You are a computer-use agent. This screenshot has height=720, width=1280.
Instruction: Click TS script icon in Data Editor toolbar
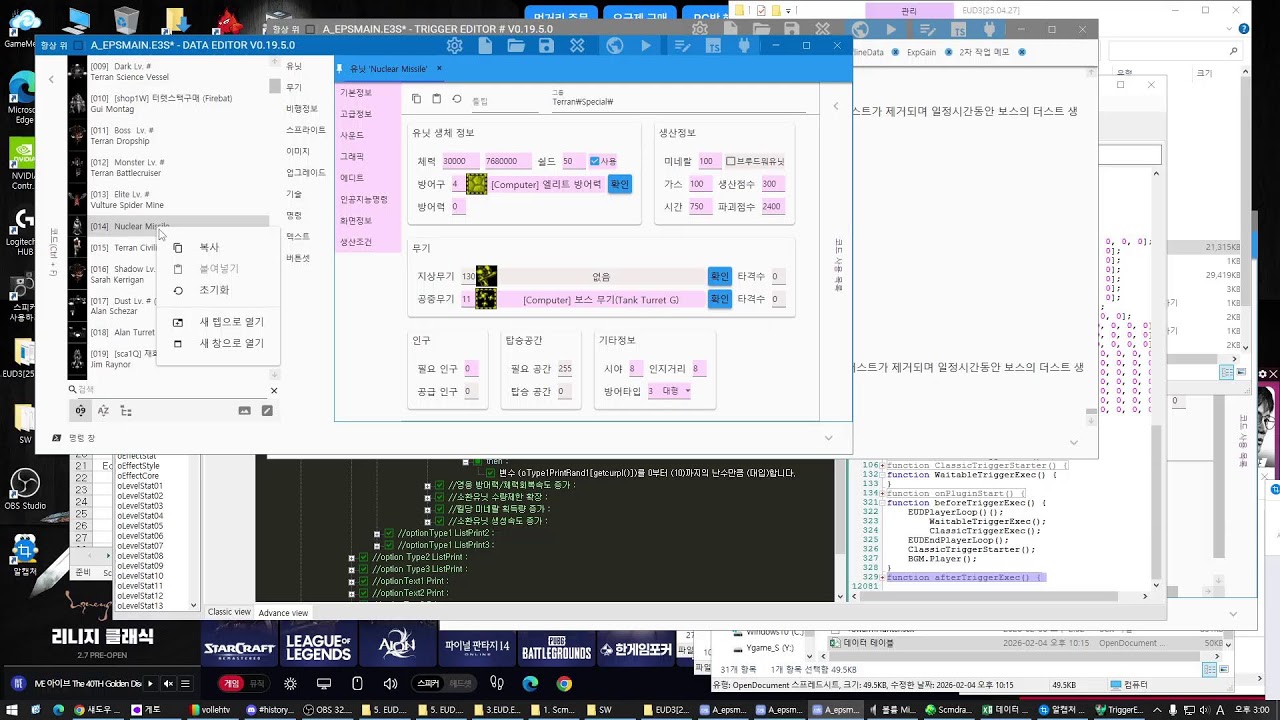pos(713,46)
